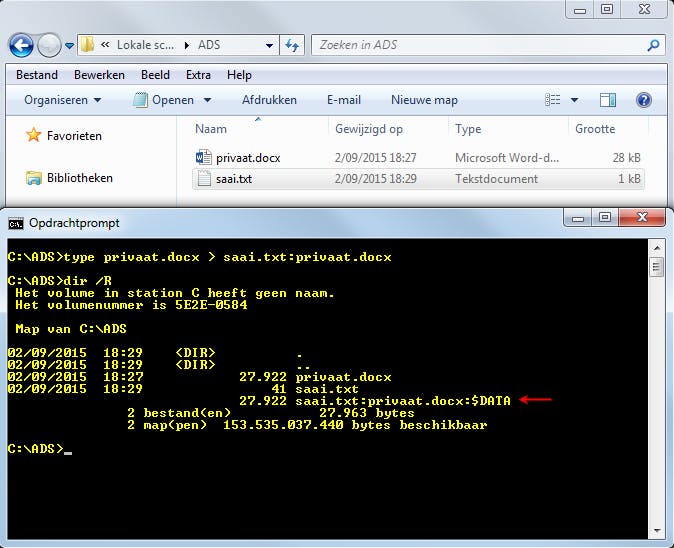
Task: Open the recent locations dropdown arrow
Action: tap(69, 45)
